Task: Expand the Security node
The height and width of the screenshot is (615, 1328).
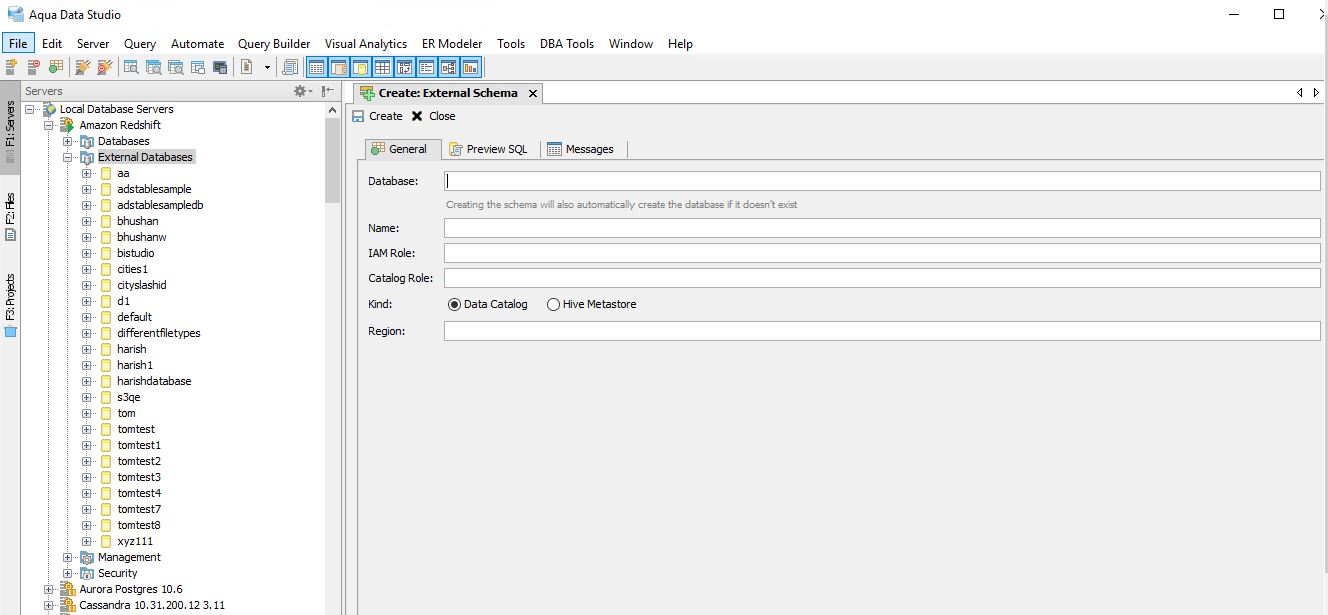Action: pyautogui.click(x=67, y=573)
